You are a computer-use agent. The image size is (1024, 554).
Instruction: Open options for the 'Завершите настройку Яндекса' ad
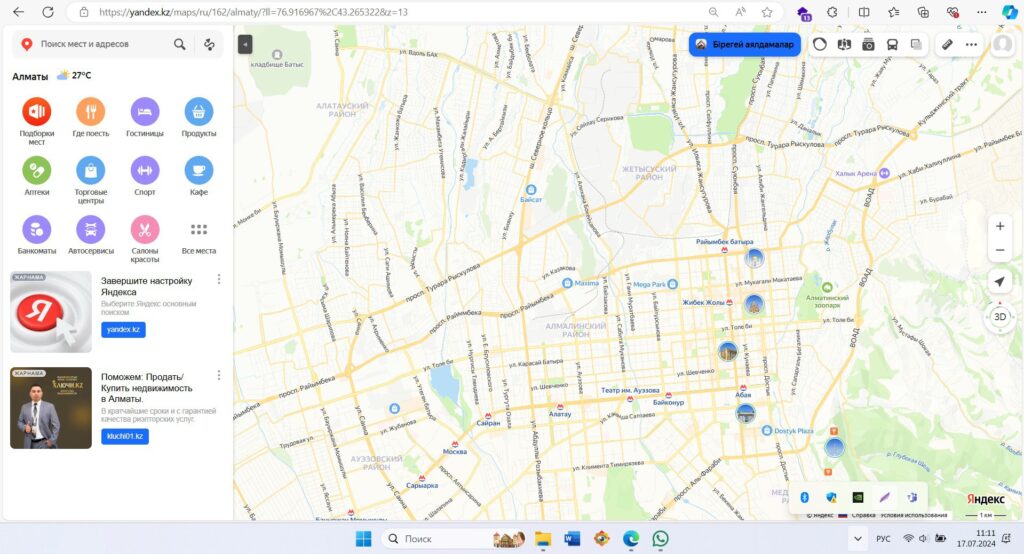coord(219,279)
